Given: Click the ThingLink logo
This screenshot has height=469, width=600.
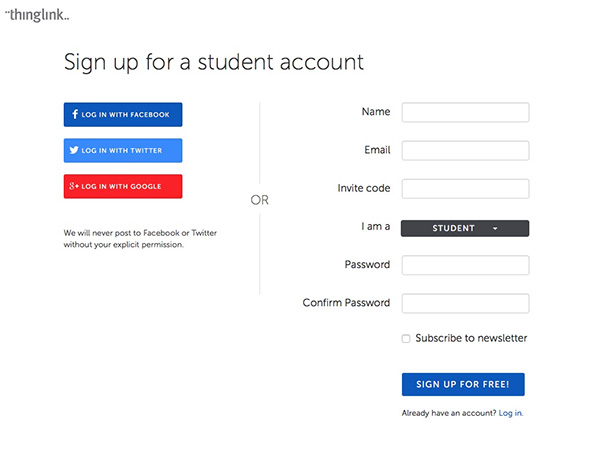Looking at the screenshot, I should click(37, 15).
